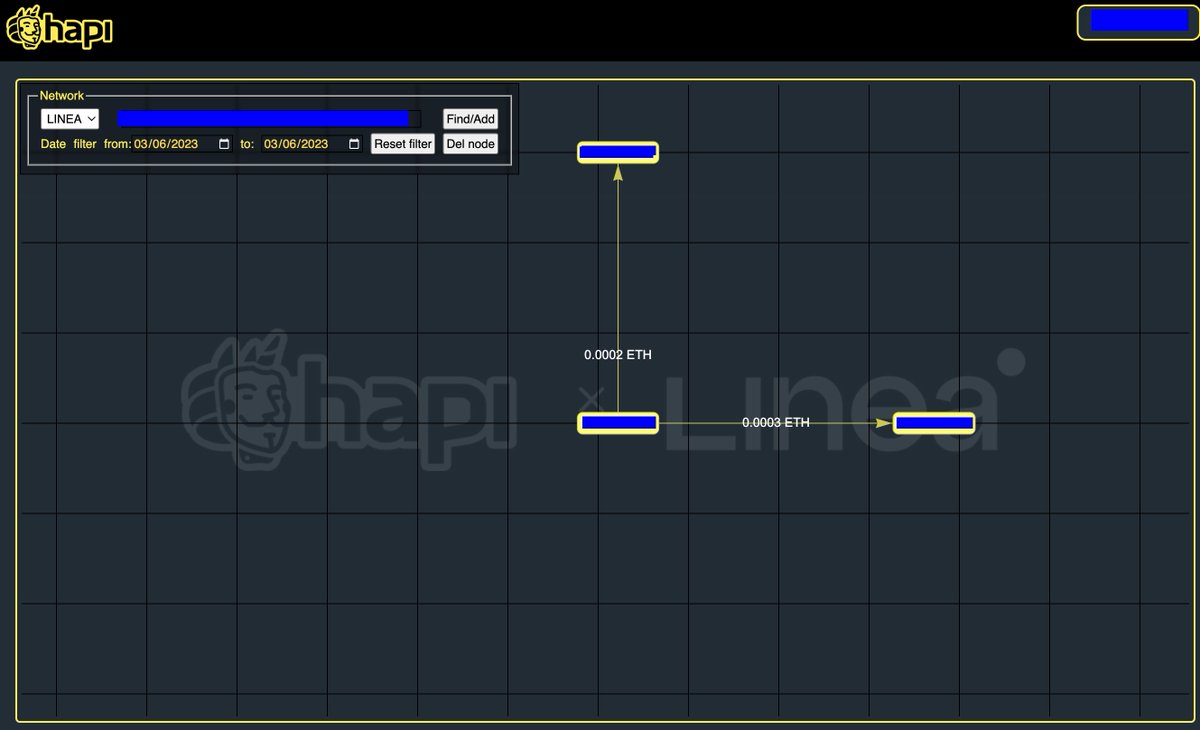Viewport: 1200px width, 730px height.
Task: Click the hapi logo in header
Action: (x=59, y=27)
